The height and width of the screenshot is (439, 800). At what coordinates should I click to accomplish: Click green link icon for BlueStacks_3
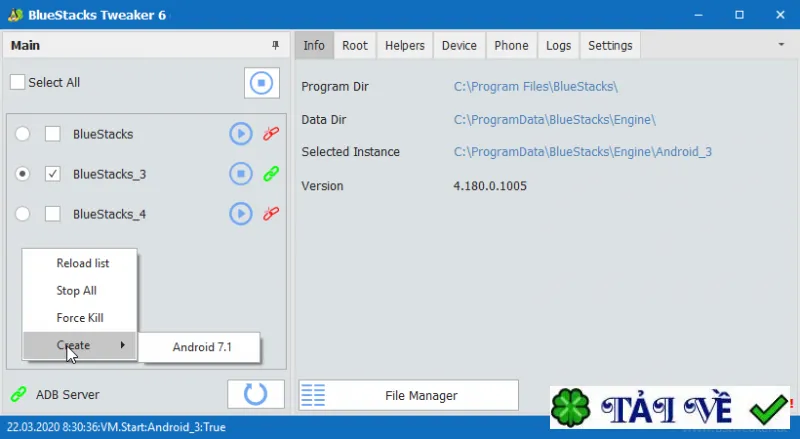click(271, 174)
